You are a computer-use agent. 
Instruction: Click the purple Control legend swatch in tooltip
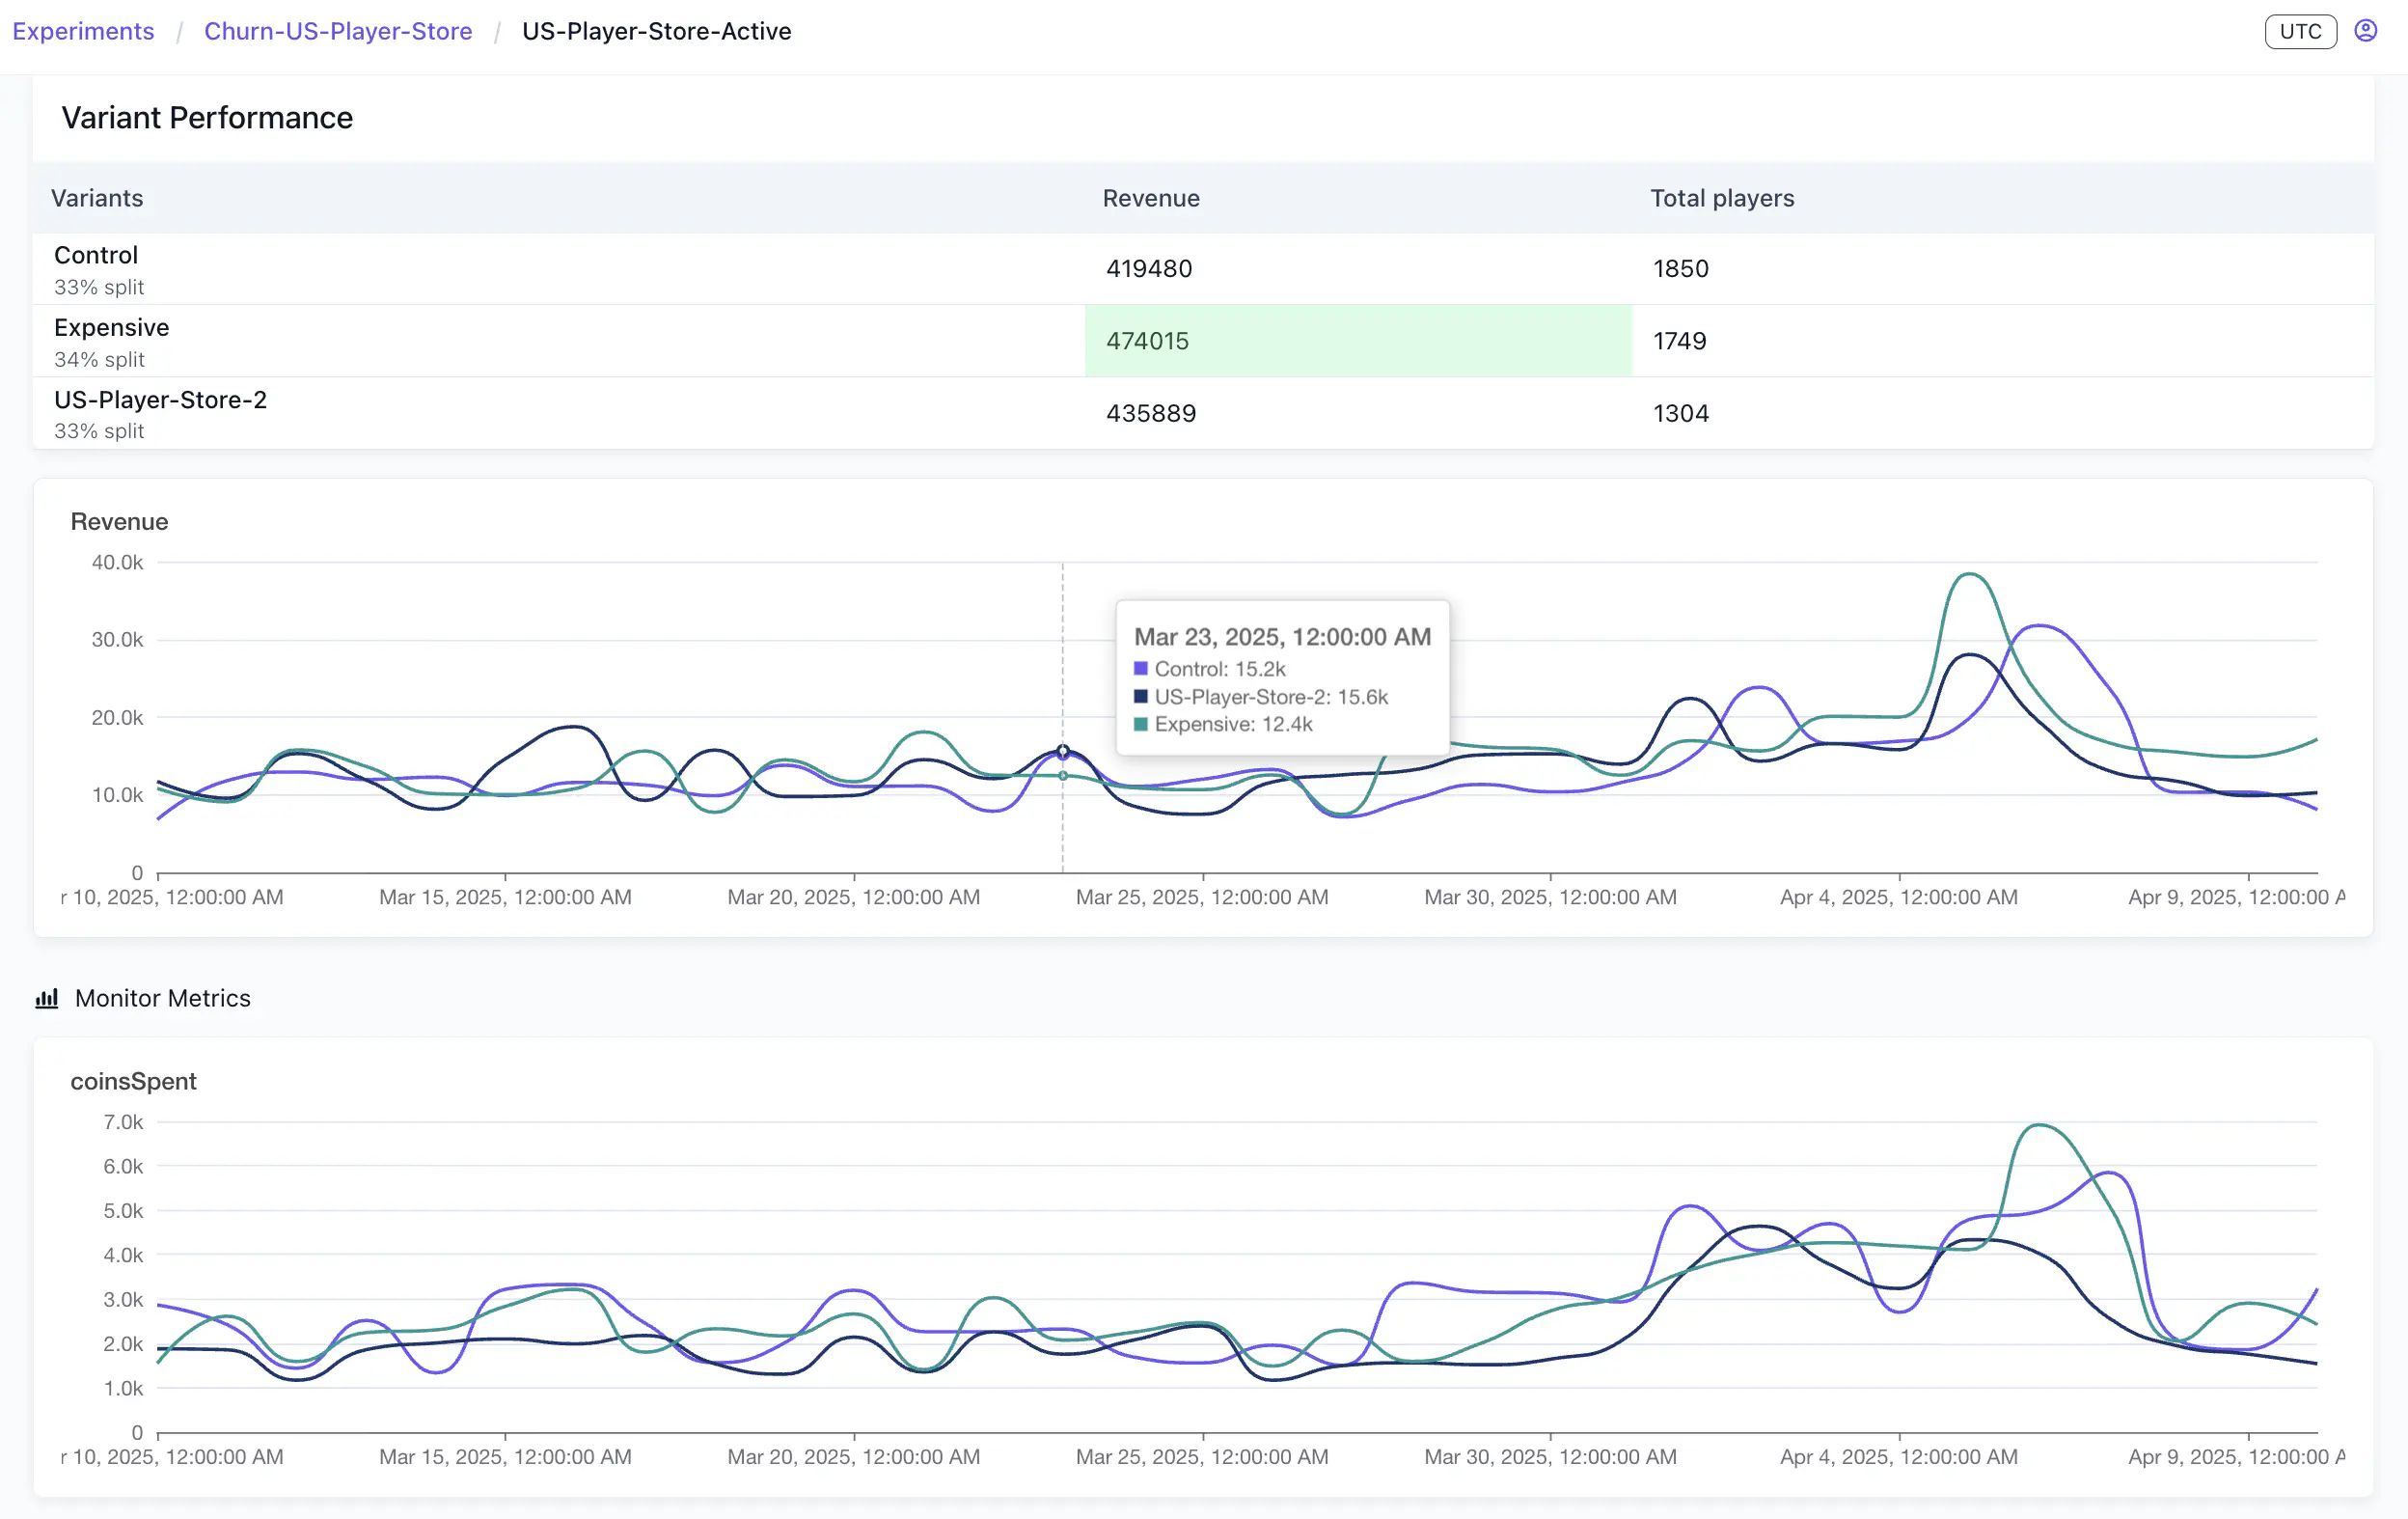pos(1141,668)
